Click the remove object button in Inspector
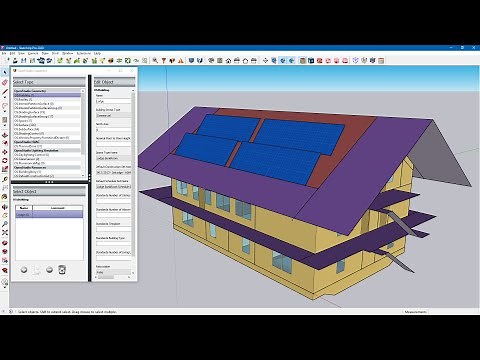This screenshot has height=360, width=480. tap(49, 270)
